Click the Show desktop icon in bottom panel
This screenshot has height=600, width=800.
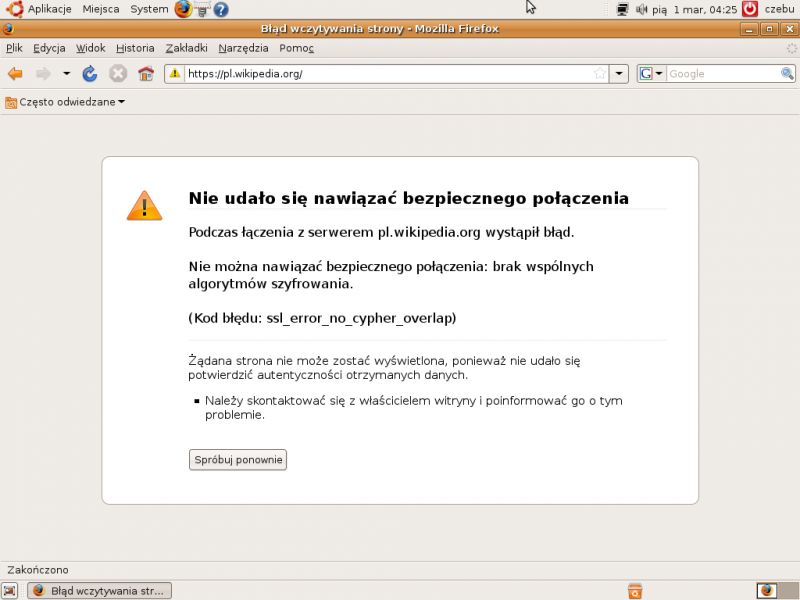coord(10,590)
